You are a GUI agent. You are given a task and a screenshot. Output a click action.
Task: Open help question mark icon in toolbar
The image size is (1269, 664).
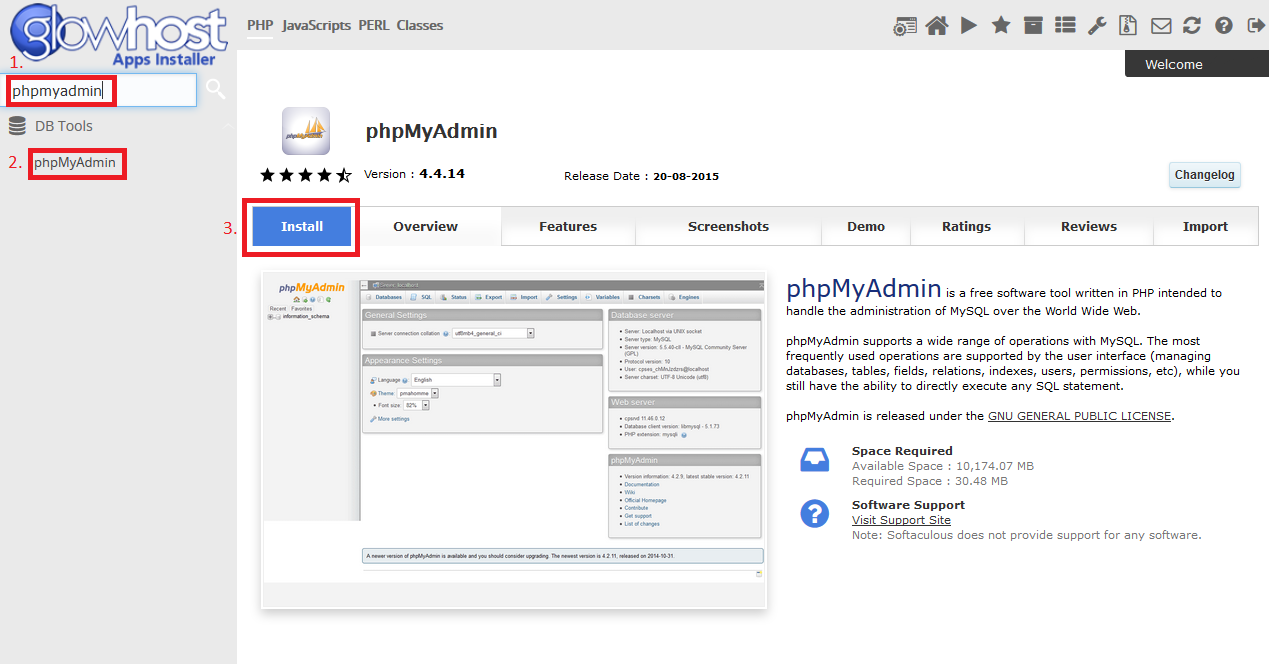1223,26
